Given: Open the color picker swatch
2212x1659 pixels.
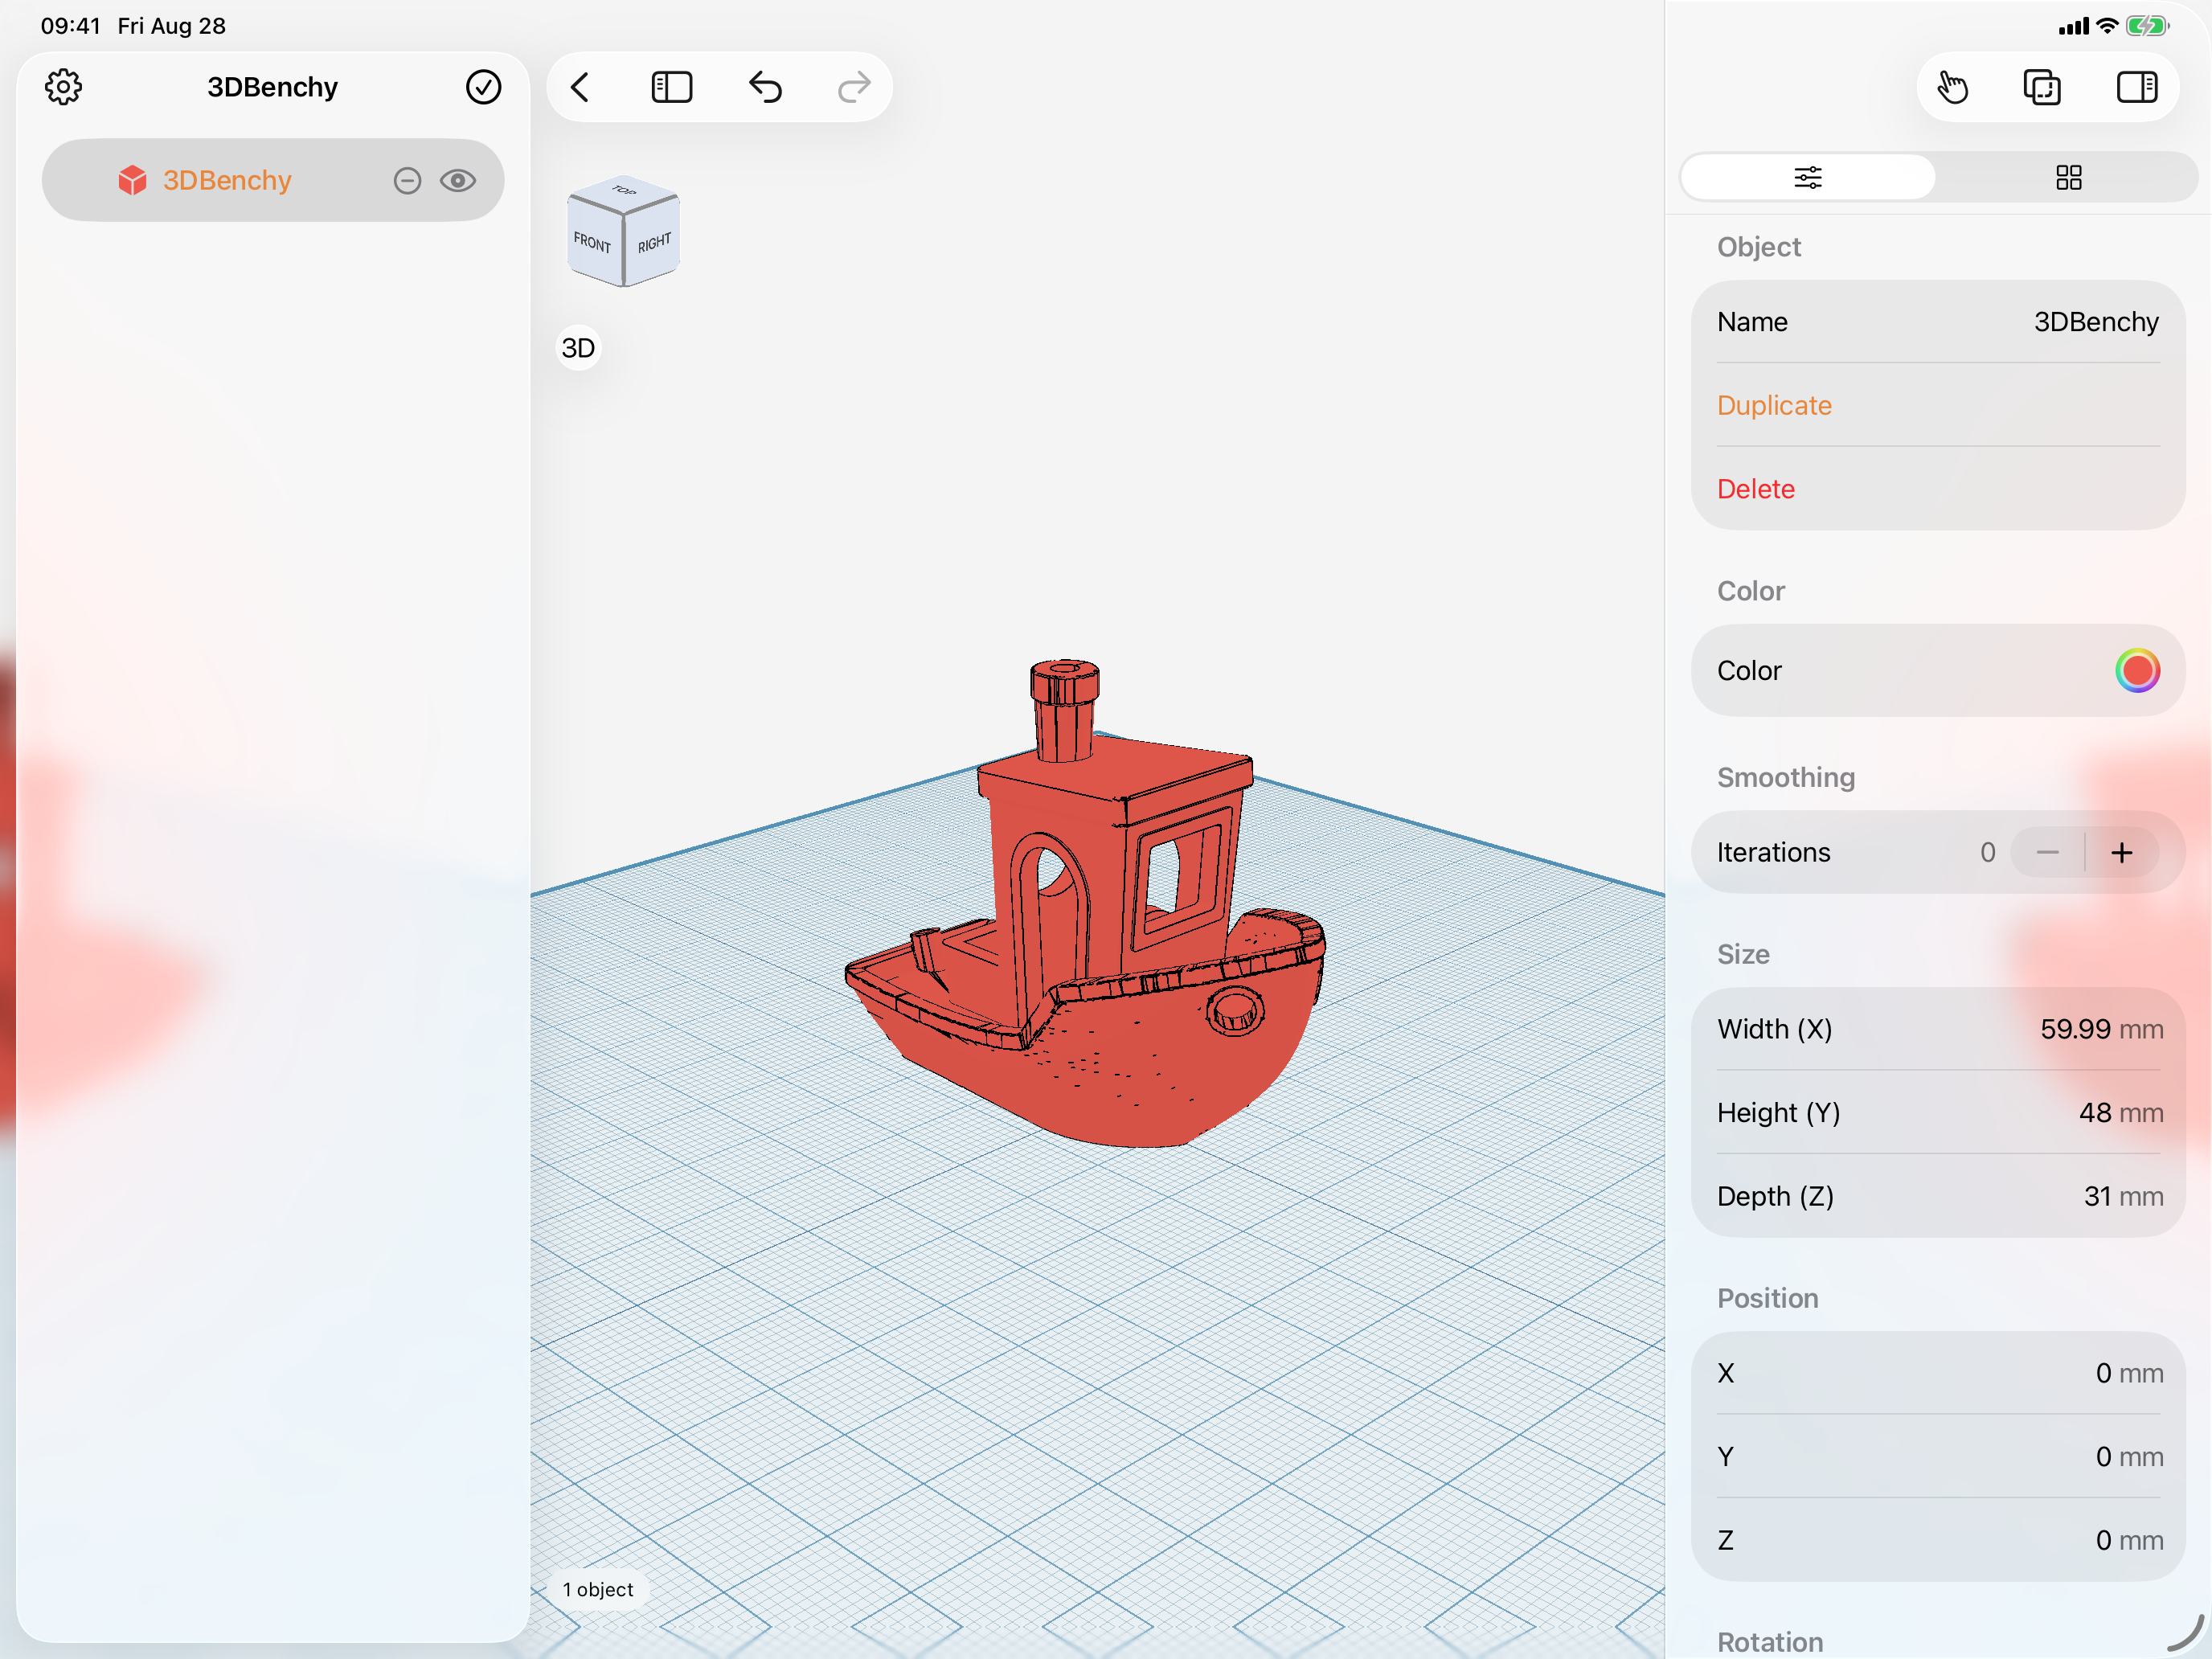Looking at the screenshot, I should pyautogui.click(x=2137, y=671).
